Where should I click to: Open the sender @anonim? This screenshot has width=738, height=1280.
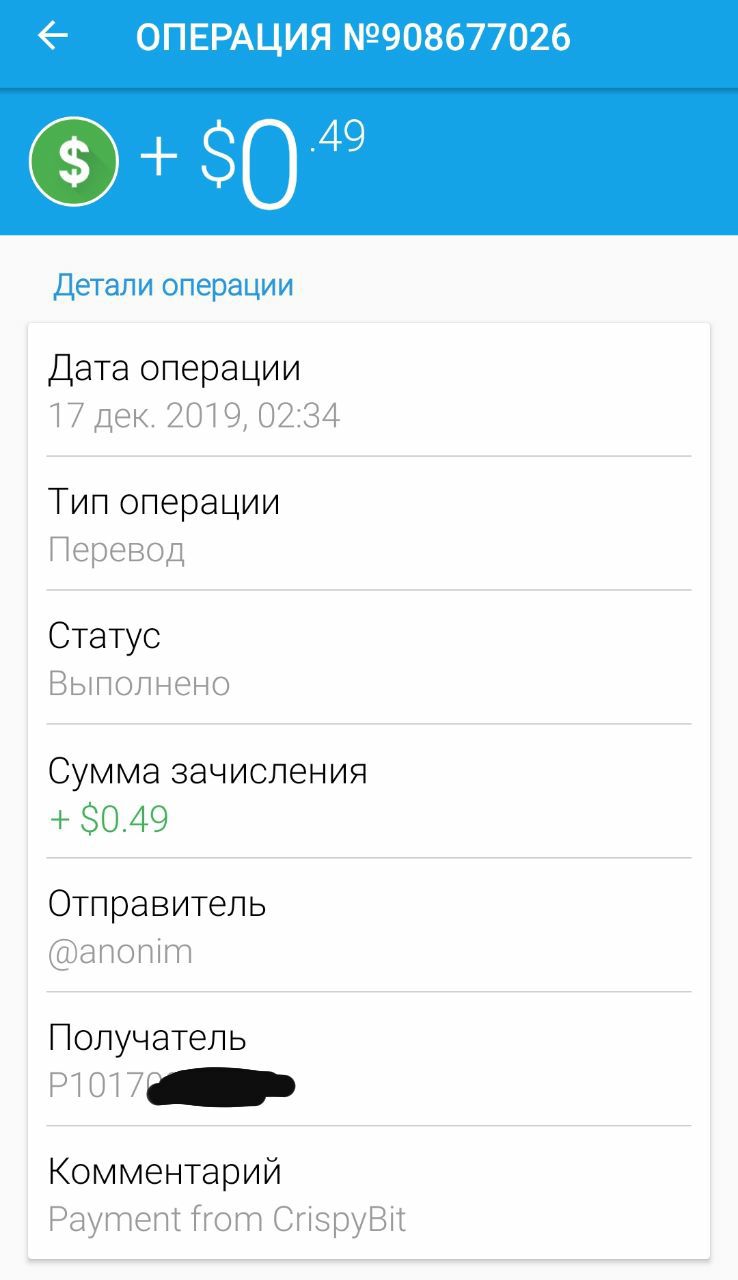click(120, 952)
